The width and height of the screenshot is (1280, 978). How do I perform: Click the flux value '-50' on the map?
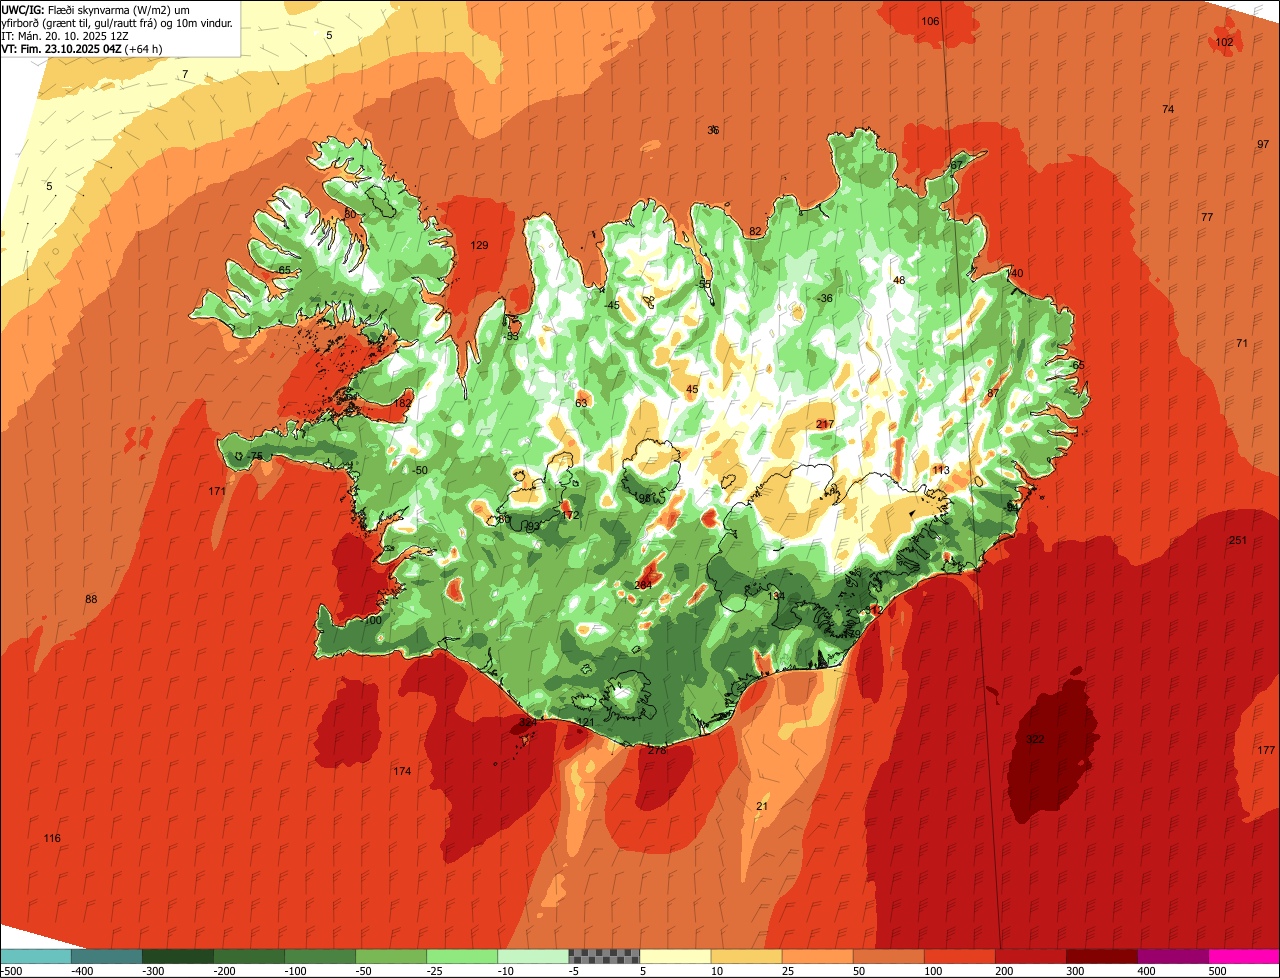click(419, 470)
